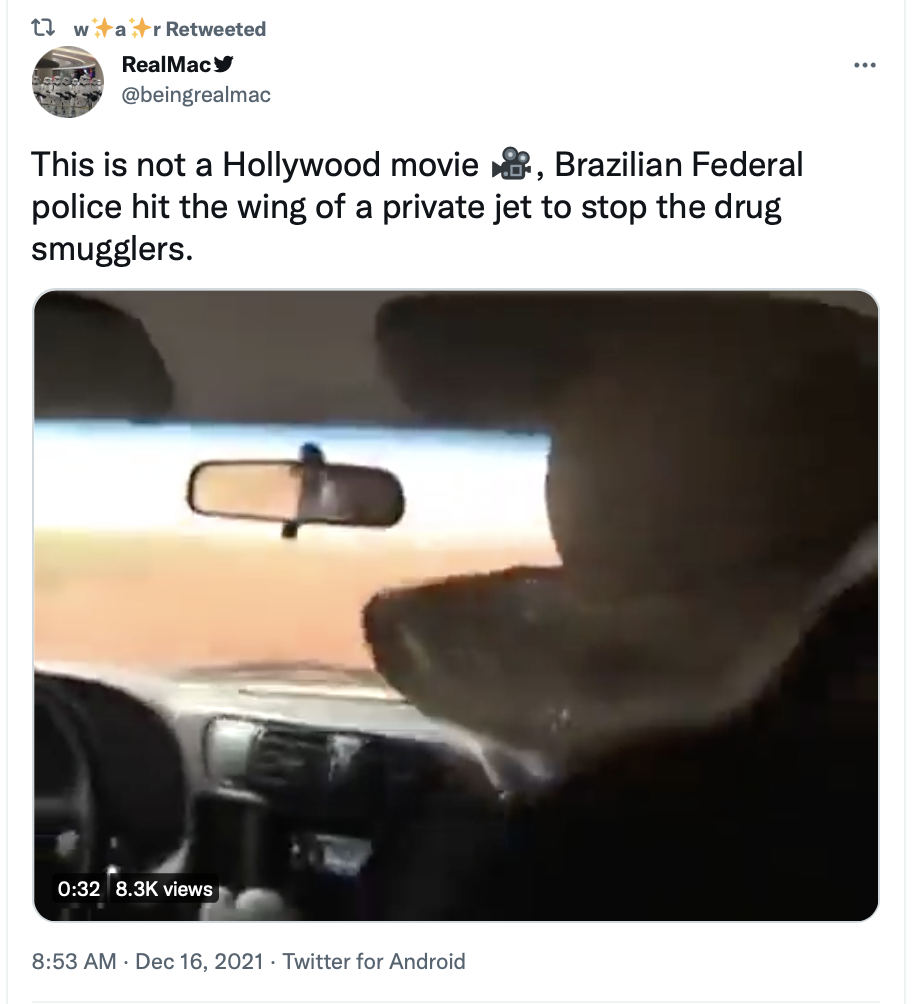Open the three-dot more options menu
This screenshot has width=918, height=1004.
point(864,65)
